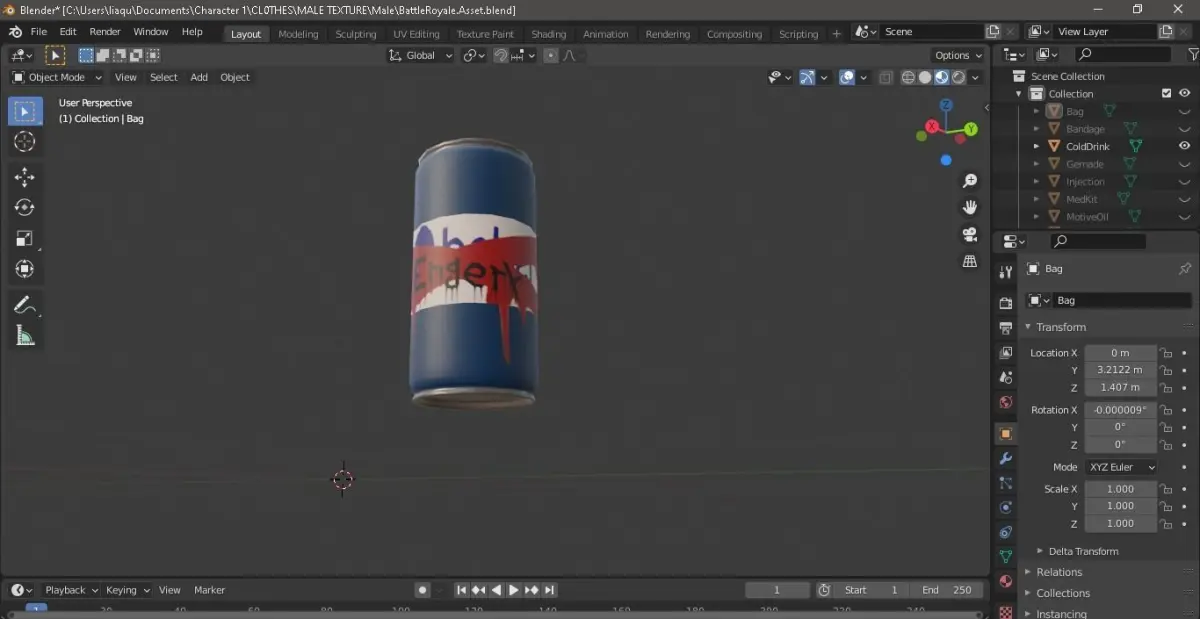Open Object Data mesh properties tab

(x=1006, y=556)
